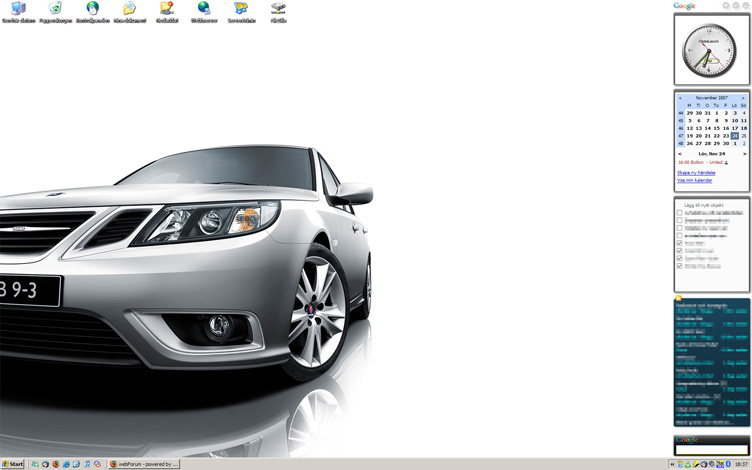Launch Internet Explorer from Quick Launch
752x470 pixels.
[x=66, y=464]
